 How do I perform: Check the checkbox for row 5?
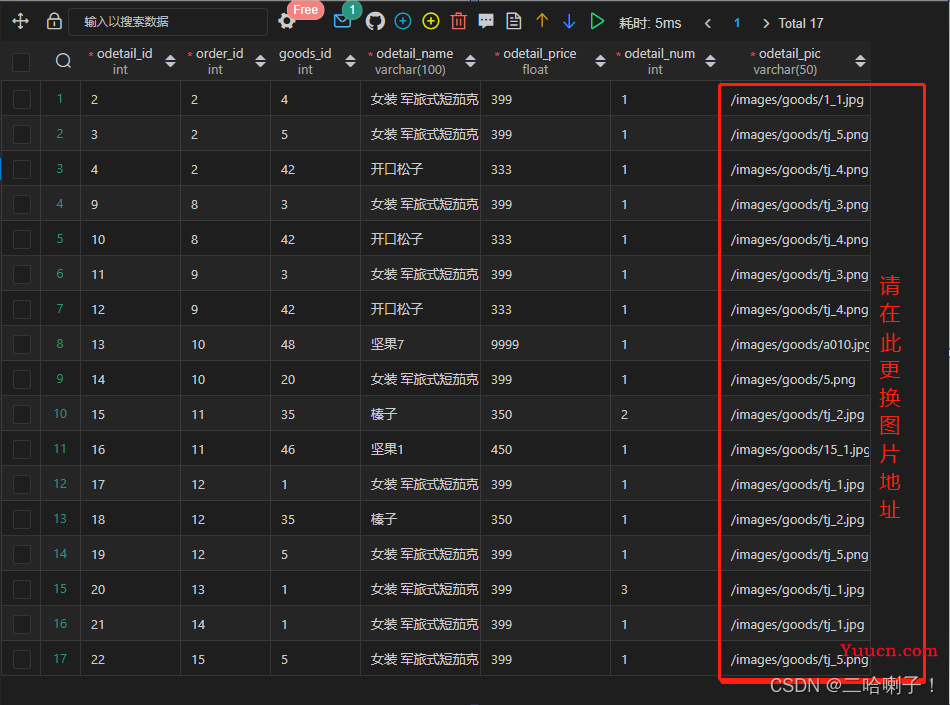22,239
